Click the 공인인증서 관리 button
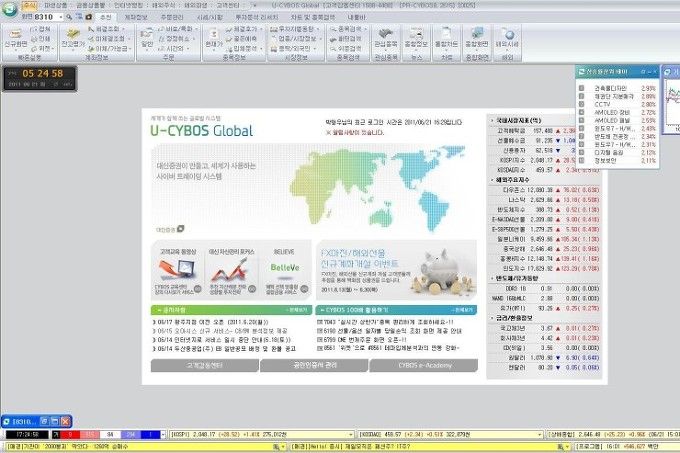Image resolution: width=680 pixels, height=453 pixels. (x=314, y=365)
